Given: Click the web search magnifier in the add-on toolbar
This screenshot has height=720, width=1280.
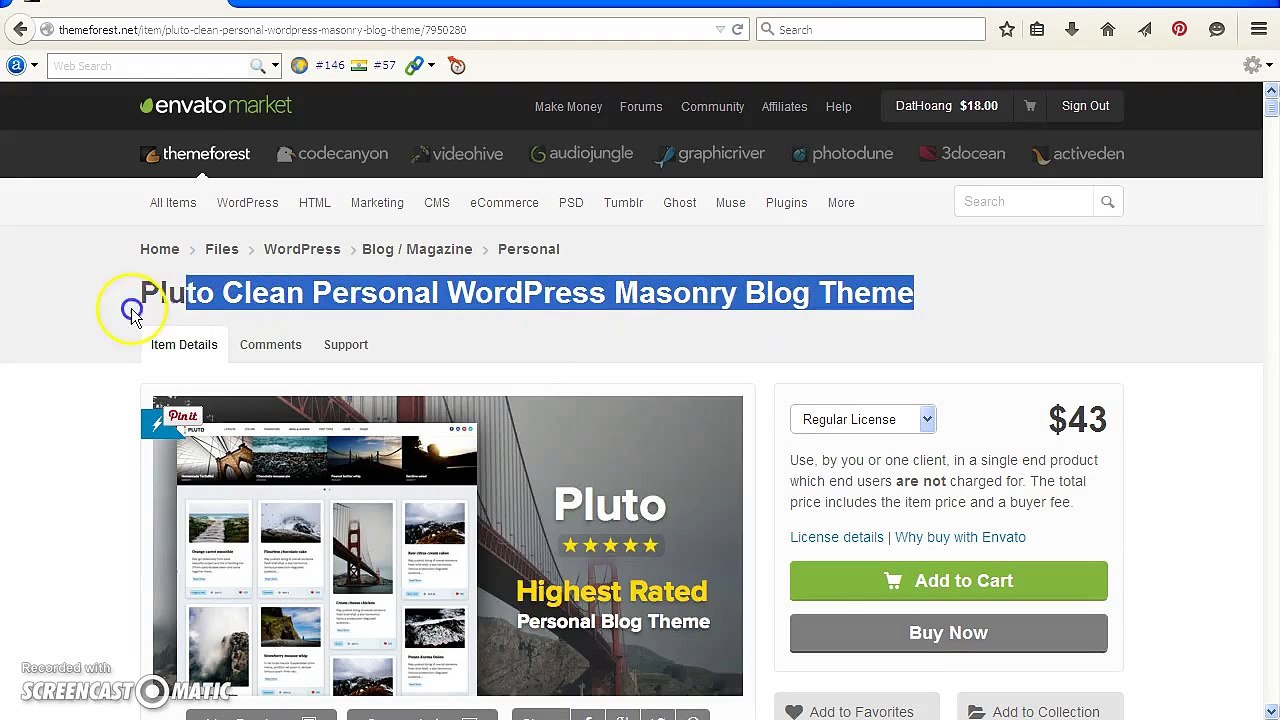Looking at the screenshot, I should point(258,66).
